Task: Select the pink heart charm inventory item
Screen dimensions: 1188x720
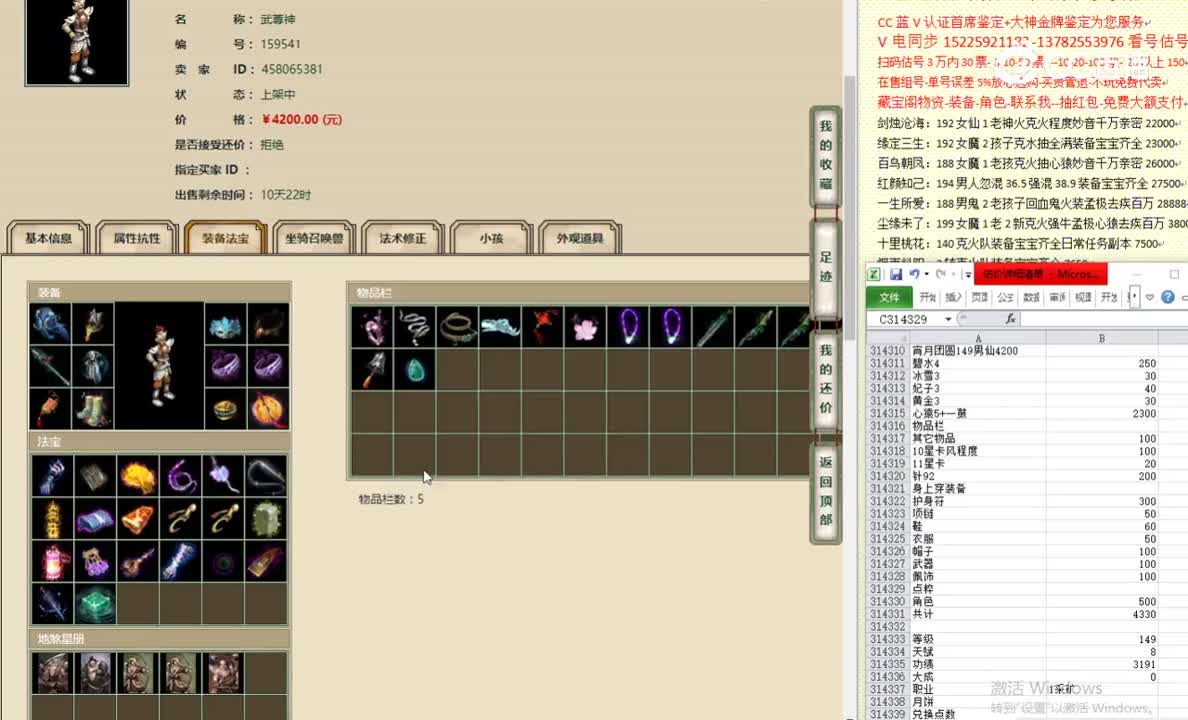Action: pos(372,327)
